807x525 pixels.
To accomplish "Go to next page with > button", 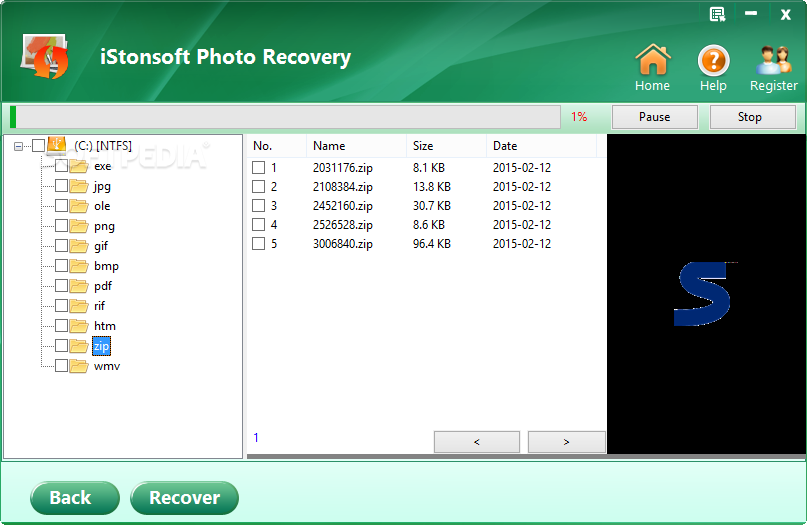I will pyautogui.click(x=566, y=442).
